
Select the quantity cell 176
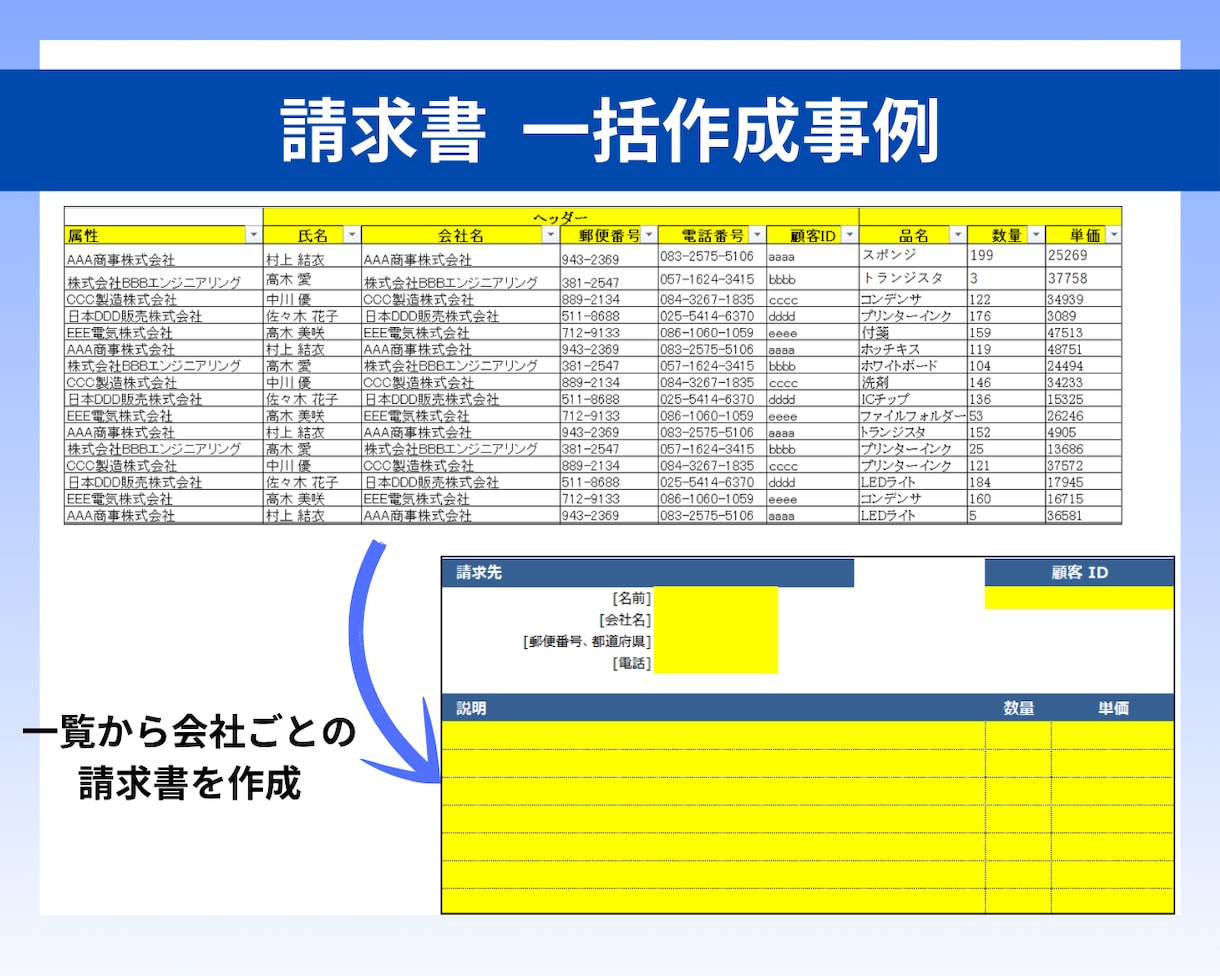[1005, 316]
